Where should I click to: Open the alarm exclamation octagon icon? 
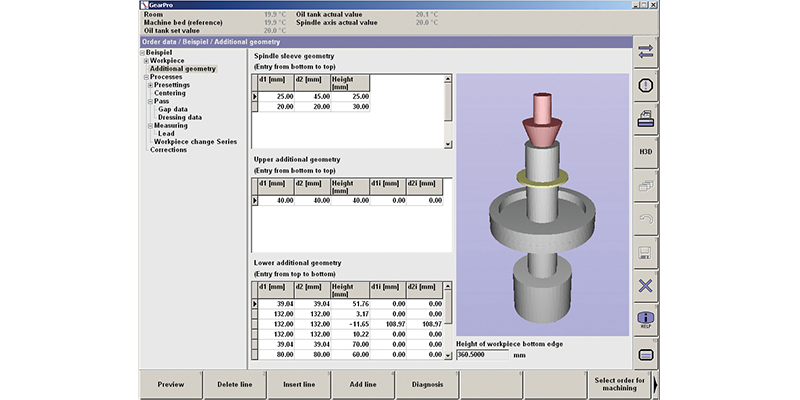pyautogui.click(x=645, y=86)
